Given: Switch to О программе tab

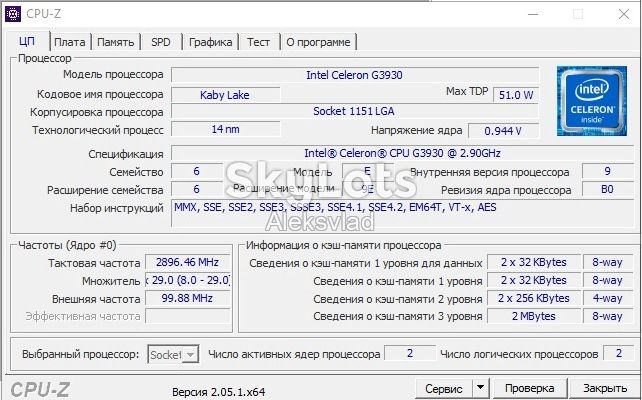Looking at the screenshot, I should coord(318,42).
